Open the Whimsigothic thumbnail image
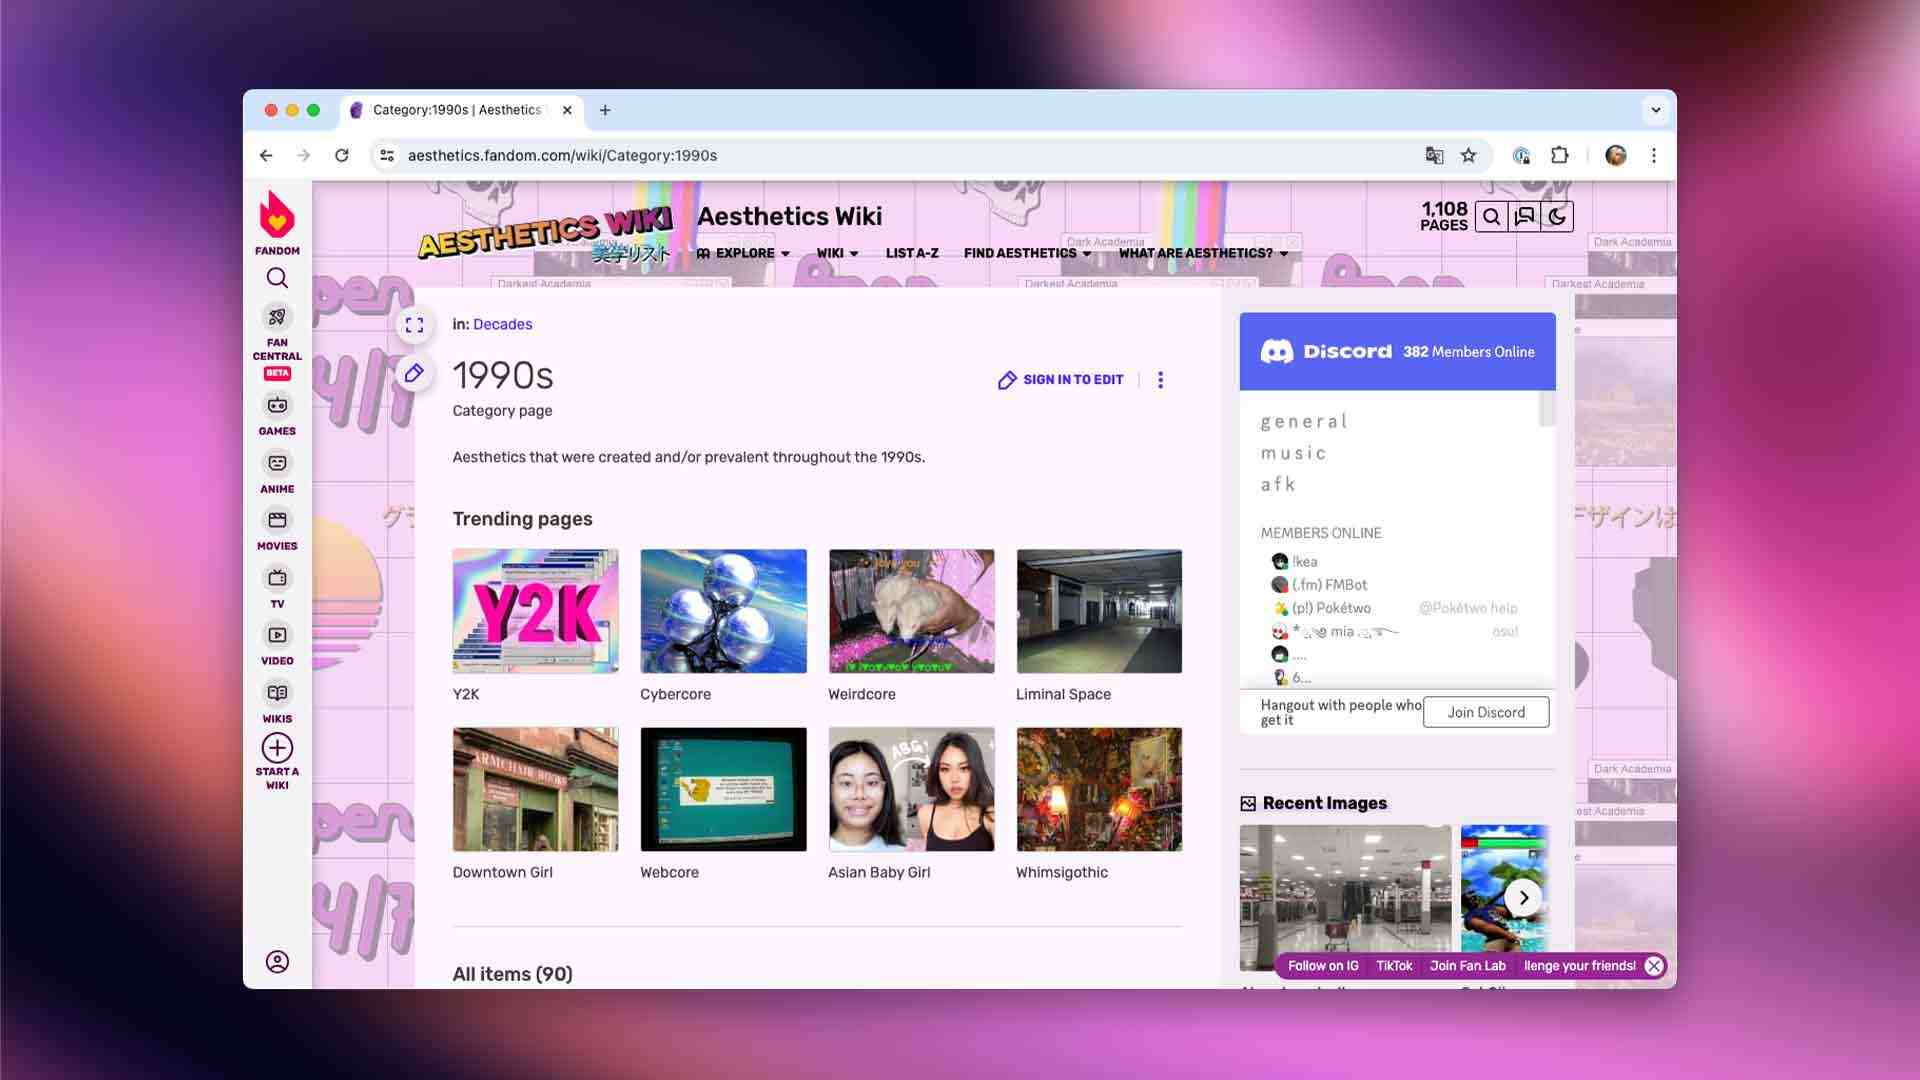Screen dimensions: 1920x1080 (1099, 789)
